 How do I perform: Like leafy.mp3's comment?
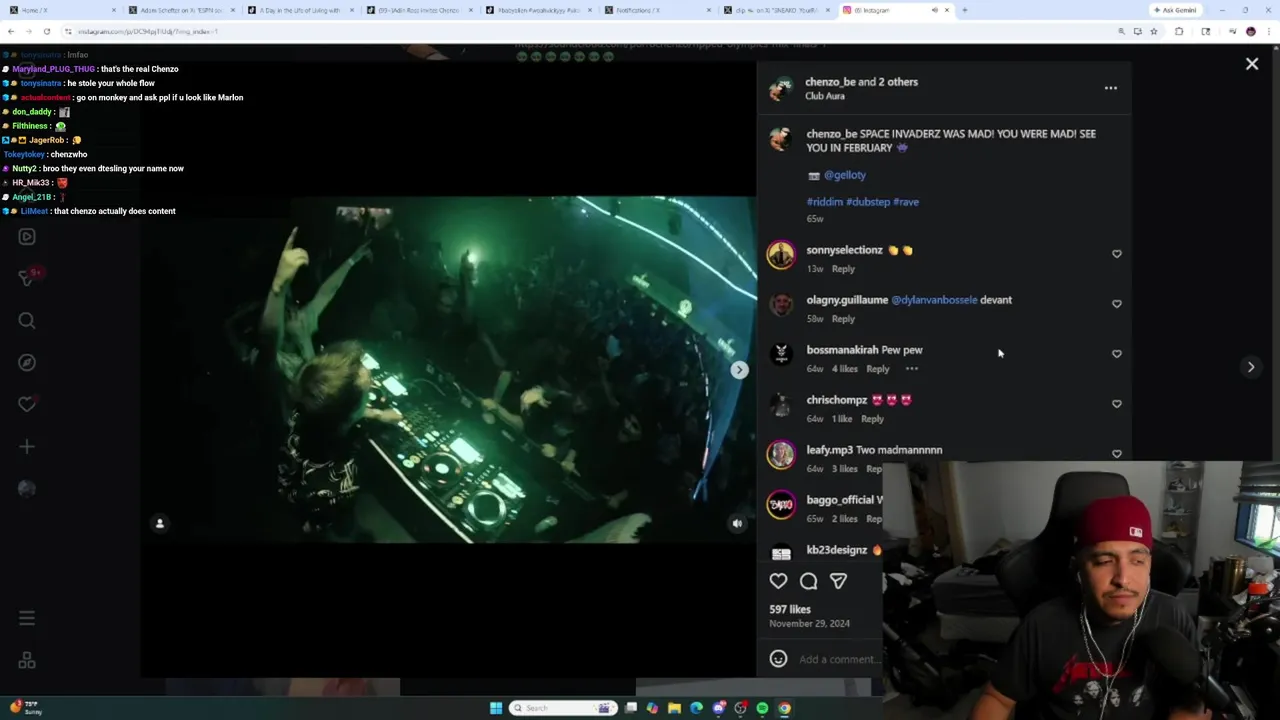1116,453
